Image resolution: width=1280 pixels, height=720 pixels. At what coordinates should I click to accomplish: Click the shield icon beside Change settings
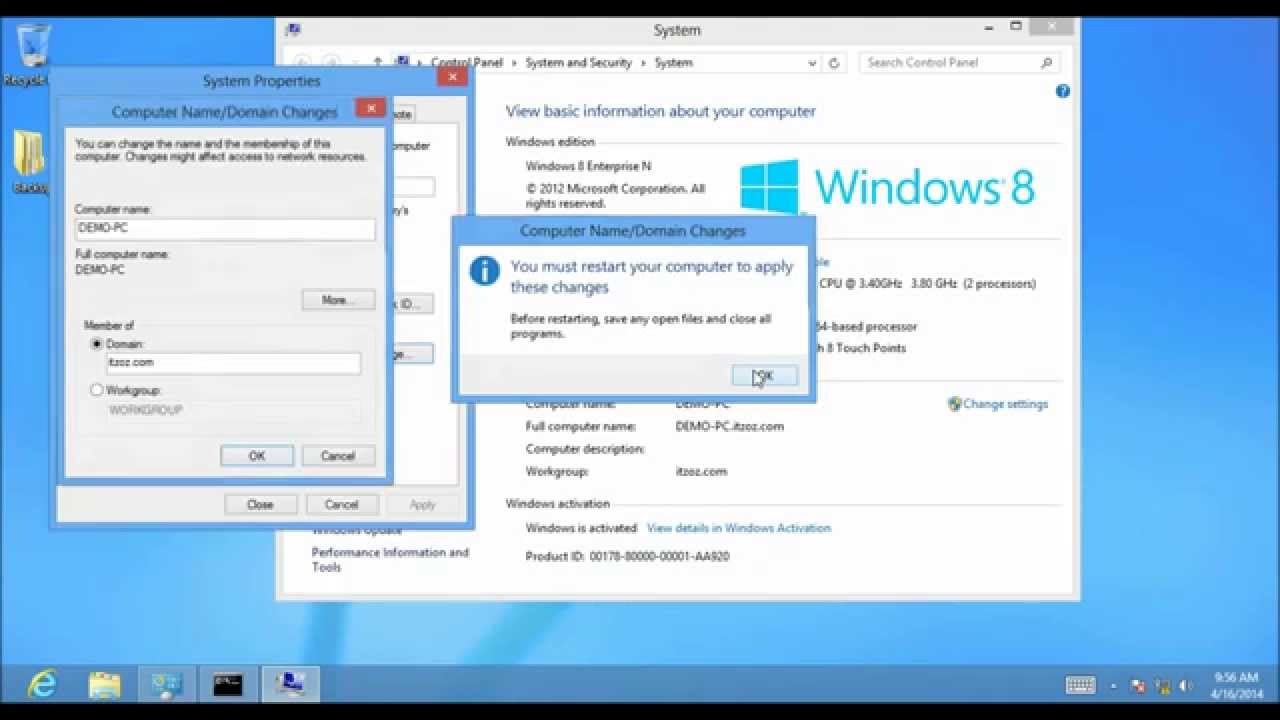(x=955, y=404)
